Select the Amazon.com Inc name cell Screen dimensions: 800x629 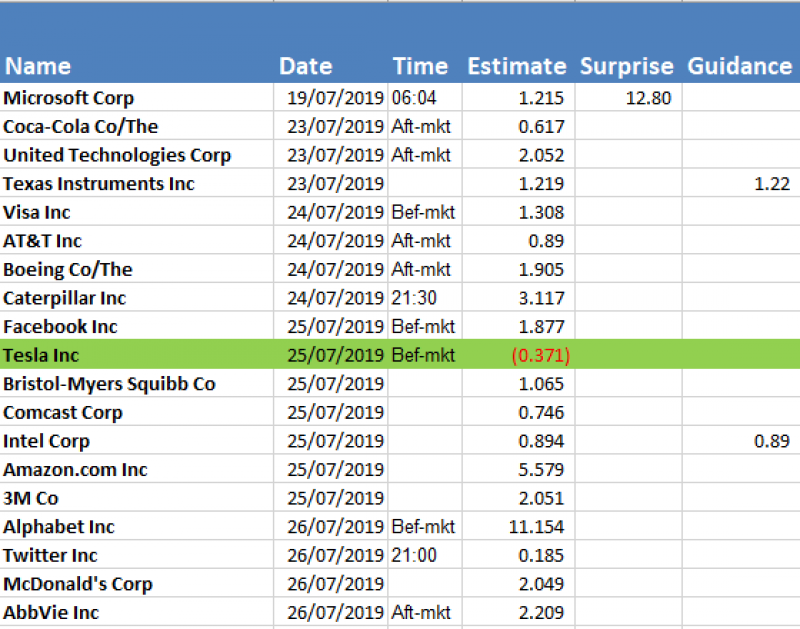point(136,469)
